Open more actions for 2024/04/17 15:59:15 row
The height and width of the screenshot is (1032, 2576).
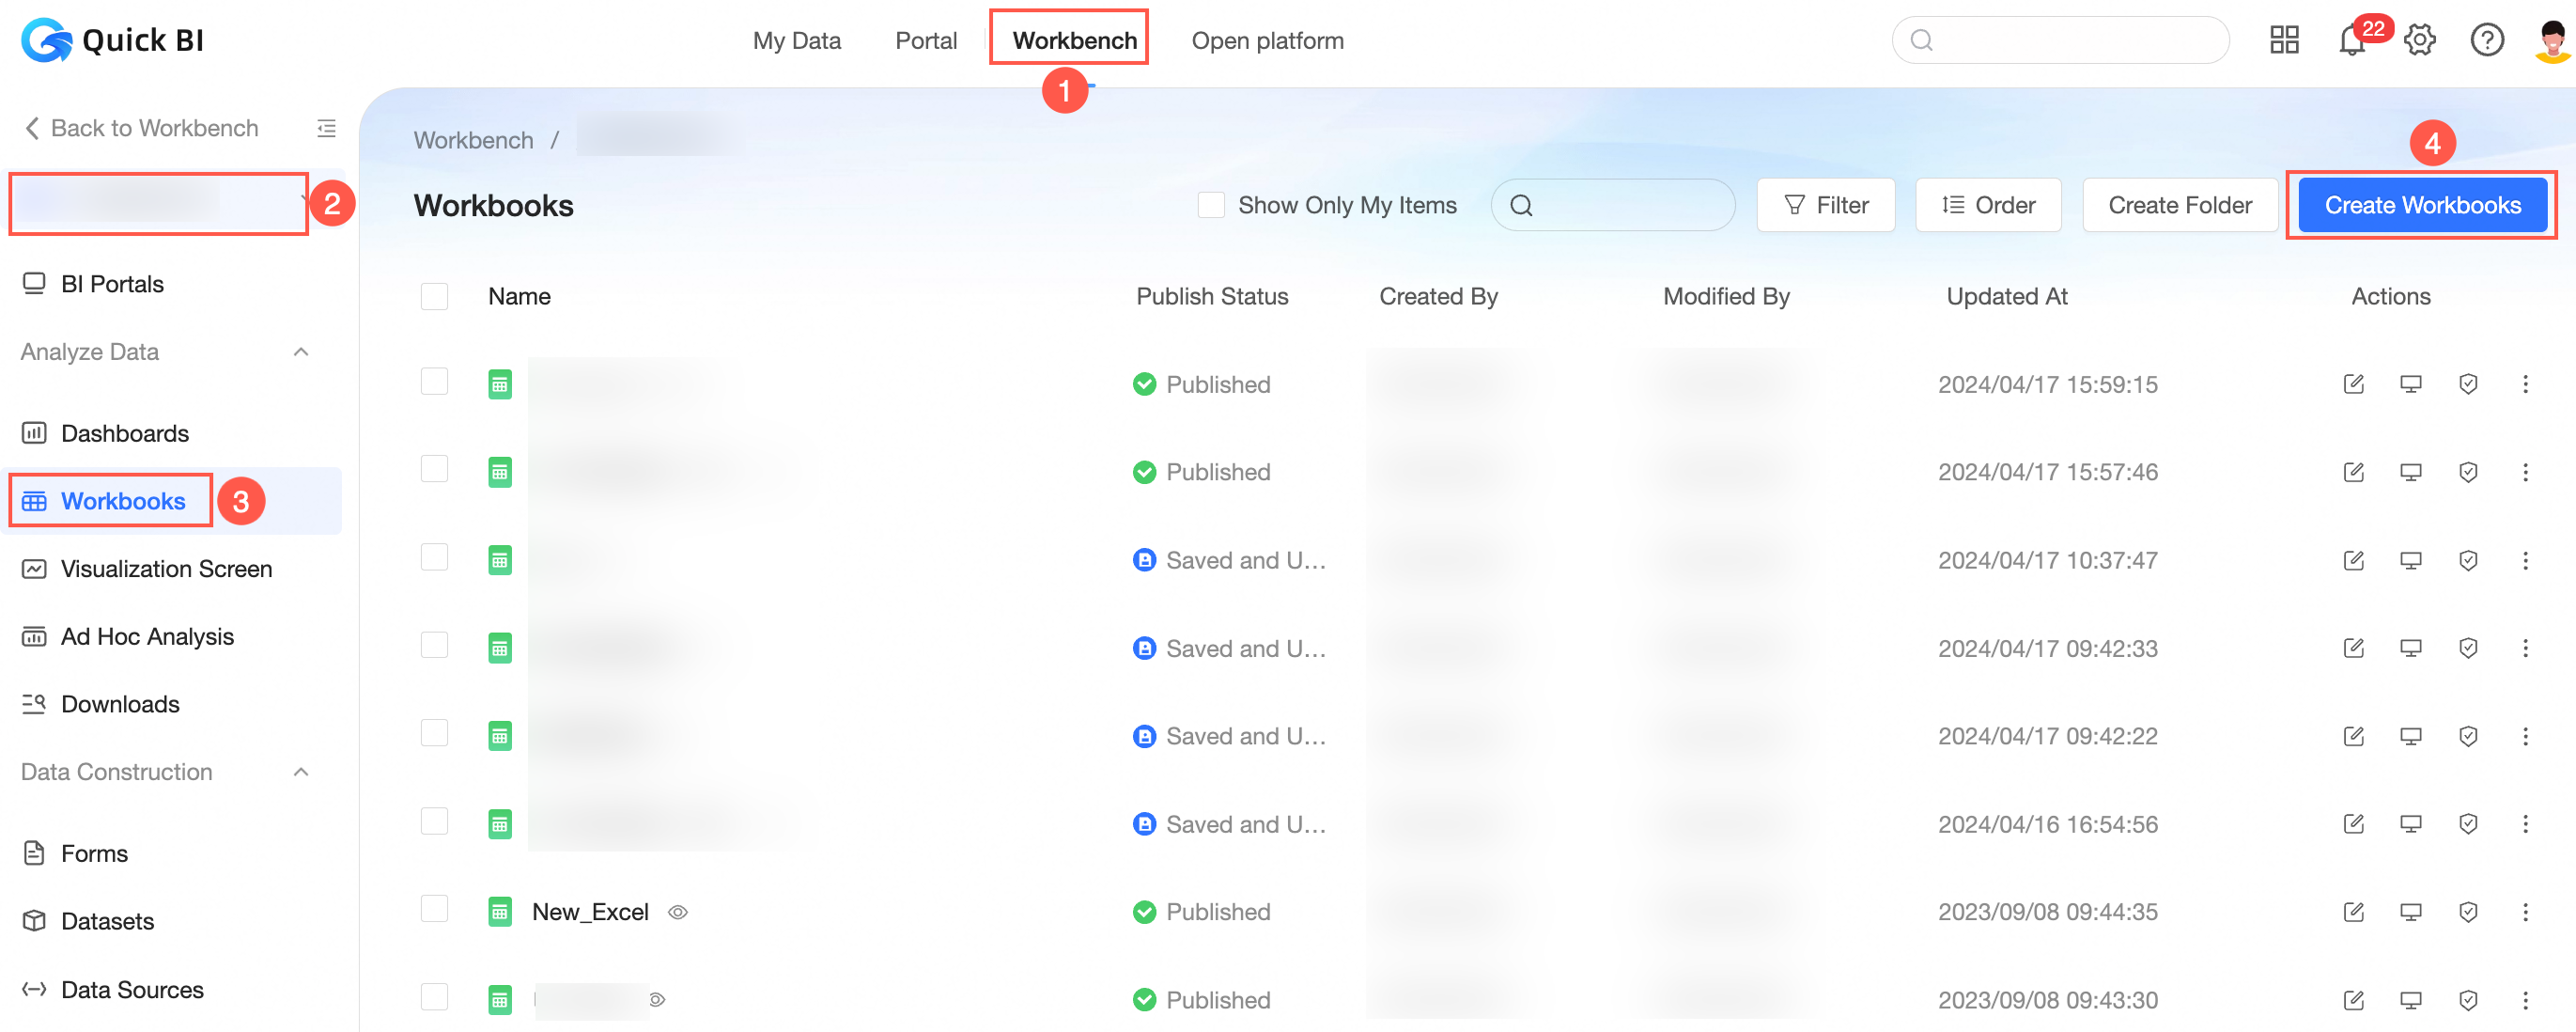pyautogui.click(x=2525, y=384)
